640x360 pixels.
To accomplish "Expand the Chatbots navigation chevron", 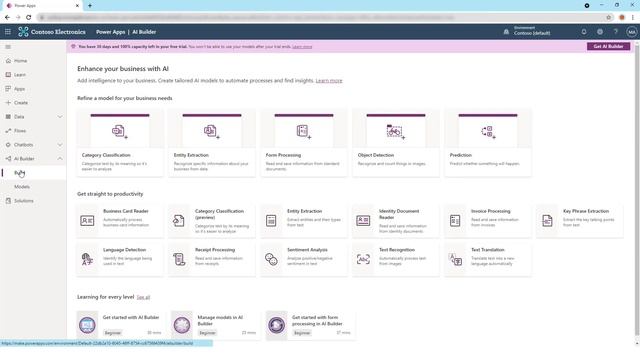I will [x=60, y=145].
